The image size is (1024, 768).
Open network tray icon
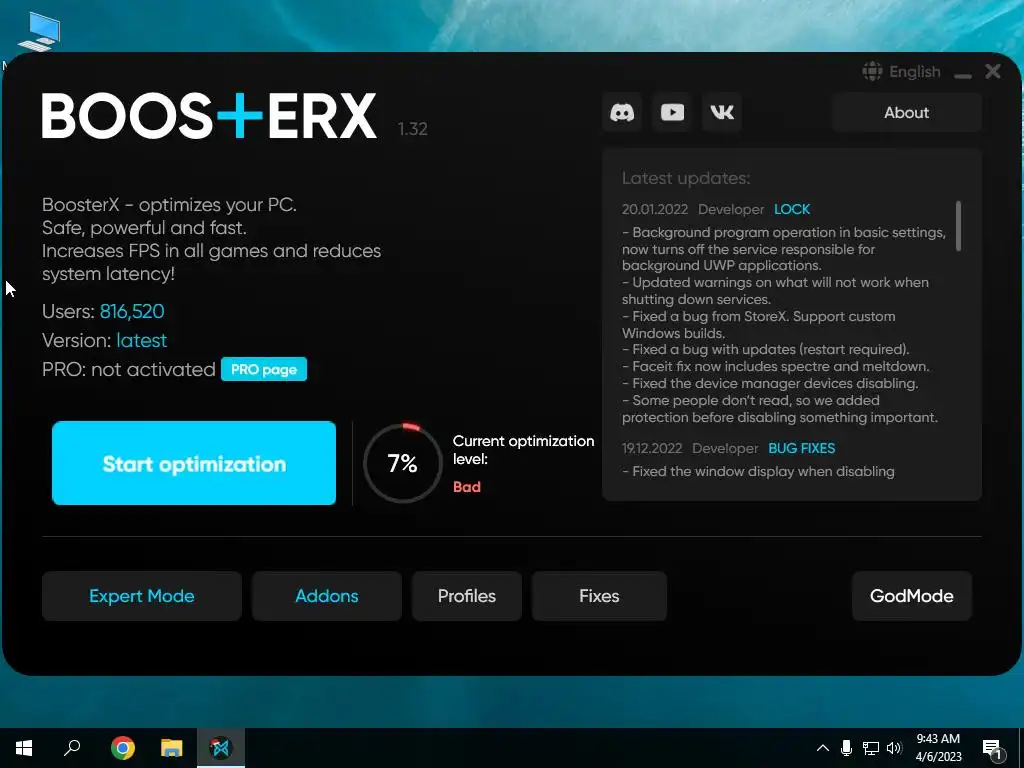click(871, 748)
